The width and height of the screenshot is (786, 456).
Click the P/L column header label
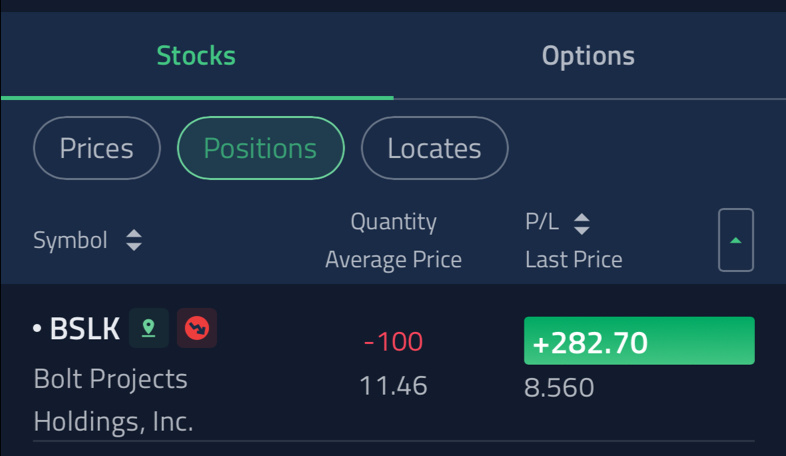[x=542, y=221]
